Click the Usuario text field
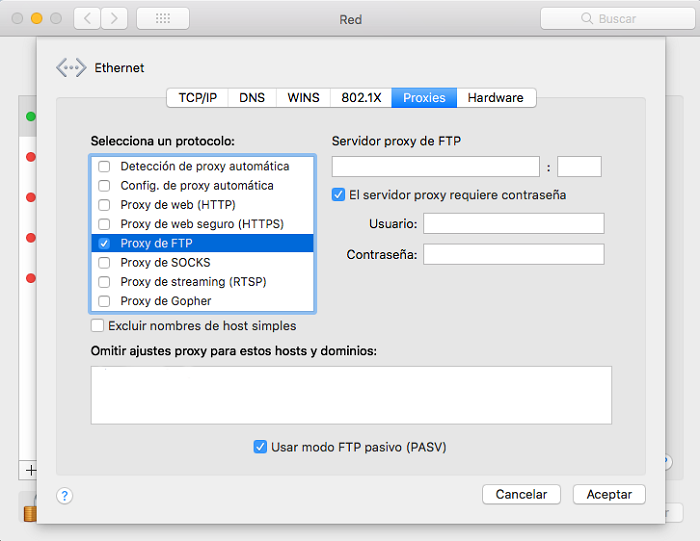The width and height of the screenshot is (700, 541). pos(513,223)
